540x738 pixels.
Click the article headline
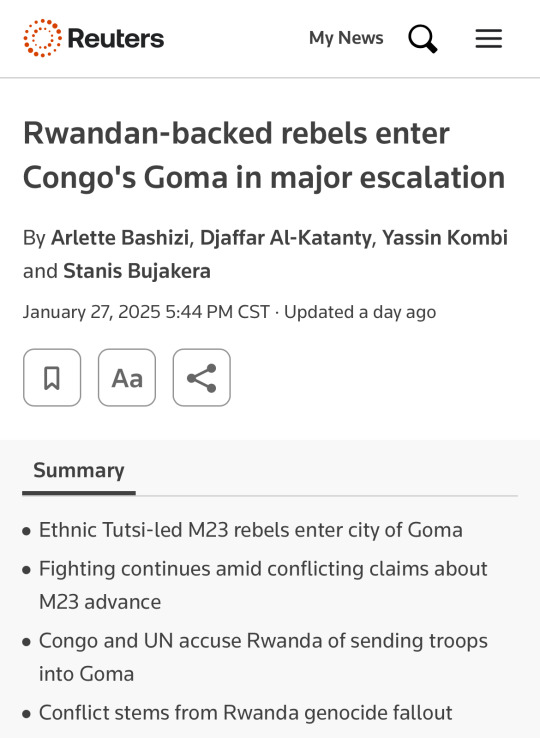click(264, 155)
